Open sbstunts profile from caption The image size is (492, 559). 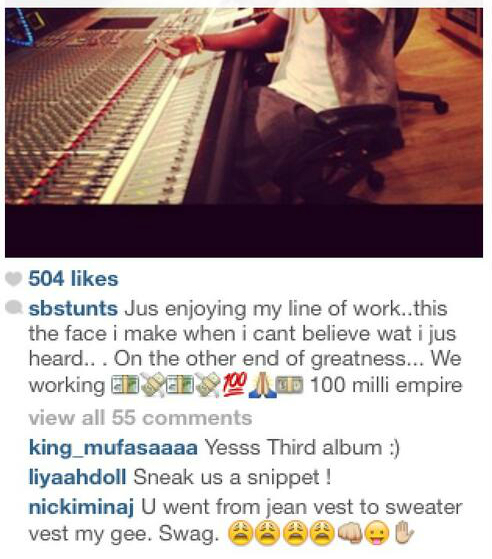coord(73,308)
